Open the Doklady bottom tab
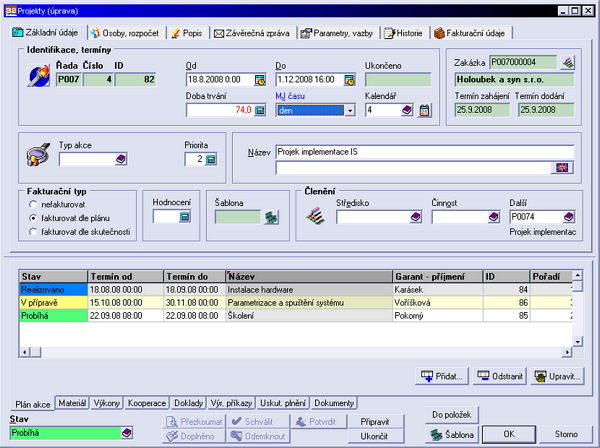The height and width of the screenshot is (448, 600). coord(188,403)
